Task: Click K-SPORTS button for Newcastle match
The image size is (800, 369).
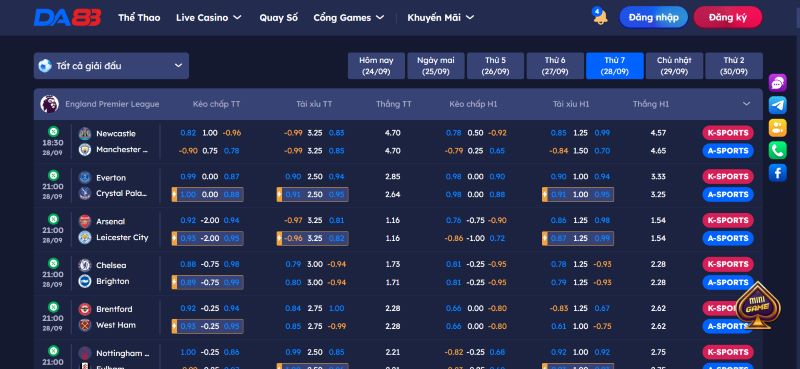Action: click(728, 133)
